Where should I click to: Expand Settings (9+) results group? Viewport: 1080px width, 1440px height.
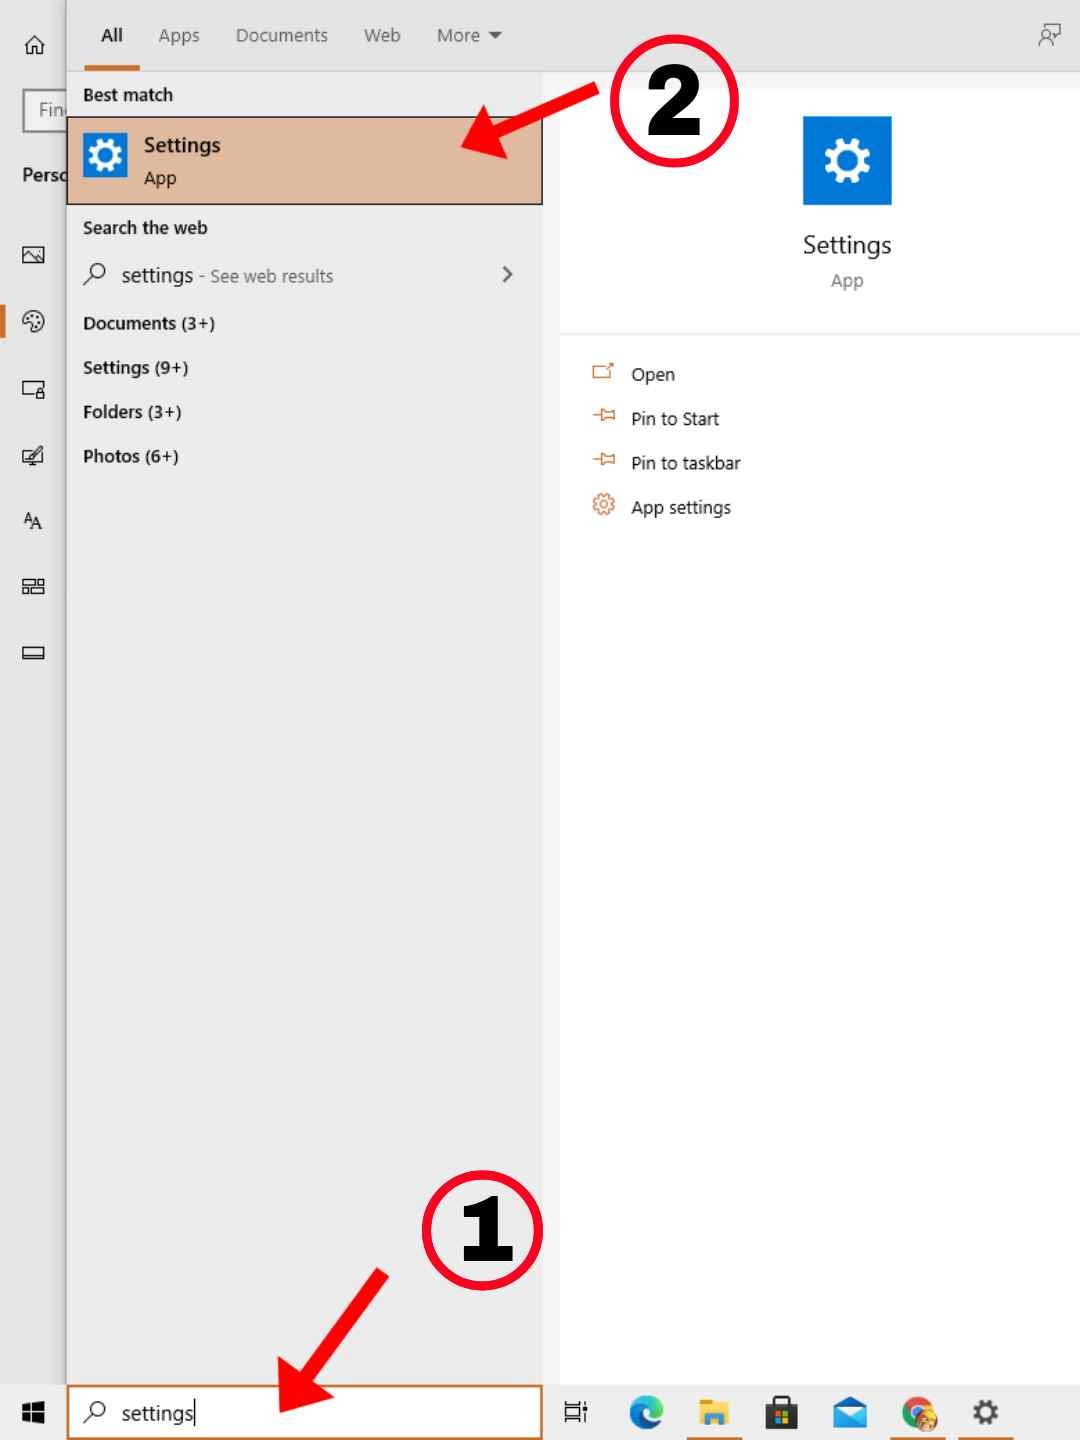[x=135, y=367]
